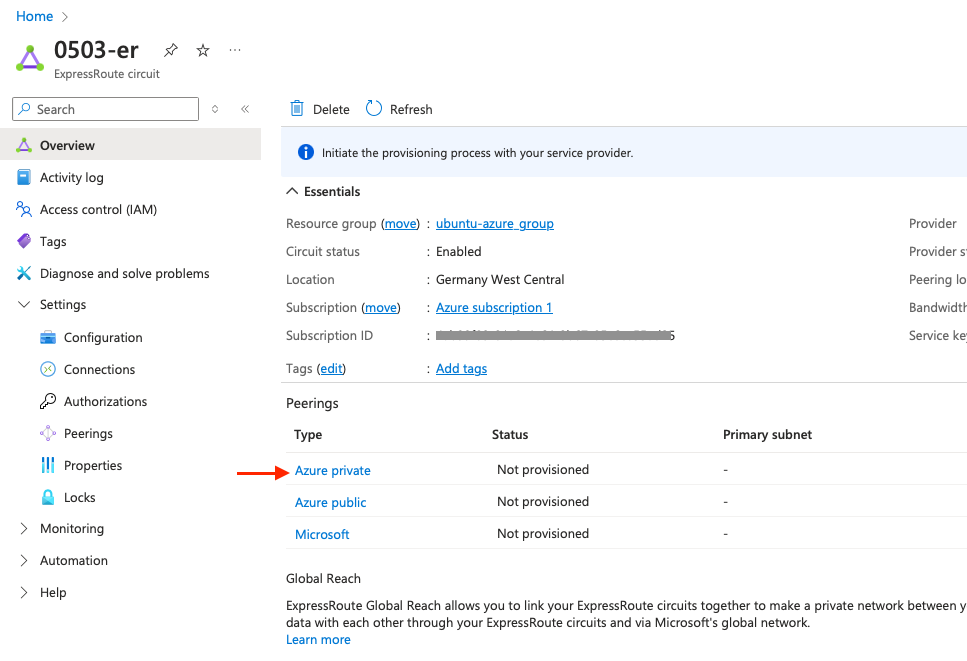Click Refresh button in toolbar
The height and width of the screenshot is (661, 967).
399,109
